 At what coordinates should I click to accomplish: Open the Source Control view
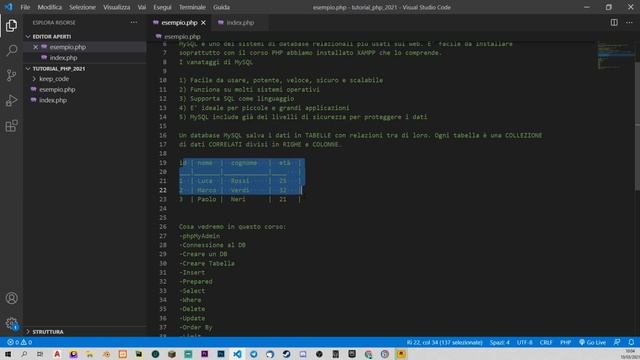coord(11,75)
